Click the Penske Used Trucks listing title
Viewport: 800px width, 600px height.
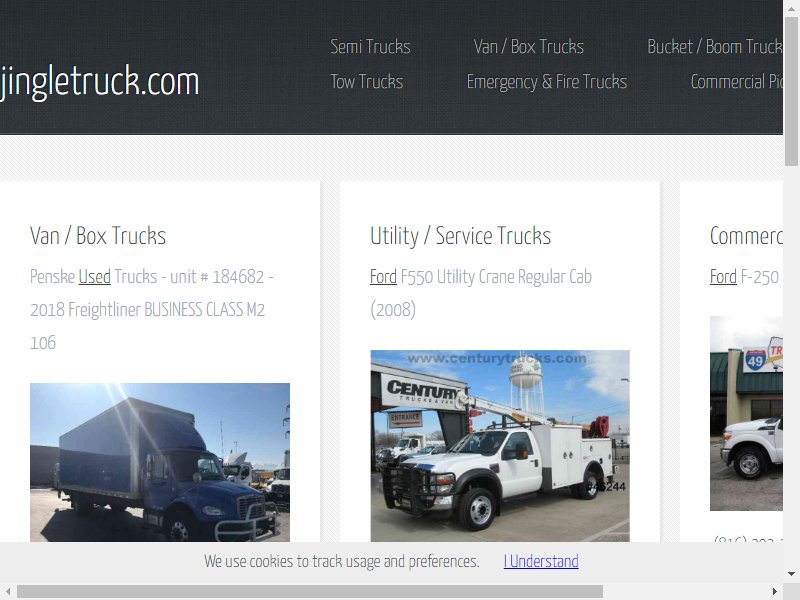(x=152, y=310)
